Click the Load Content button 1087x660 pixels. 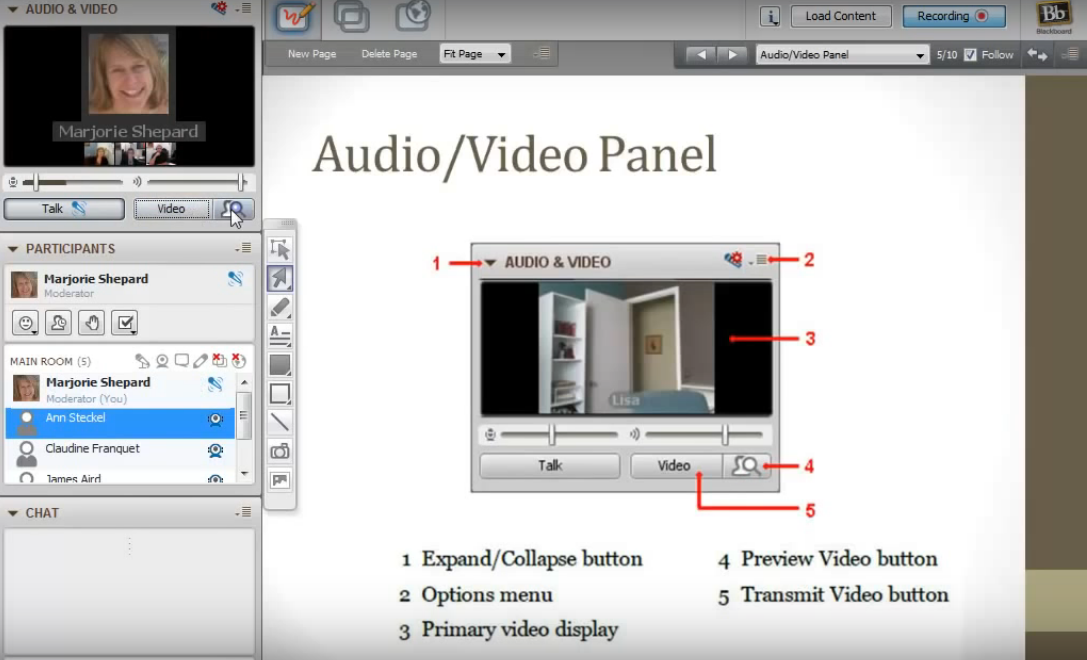pos(841,16)
